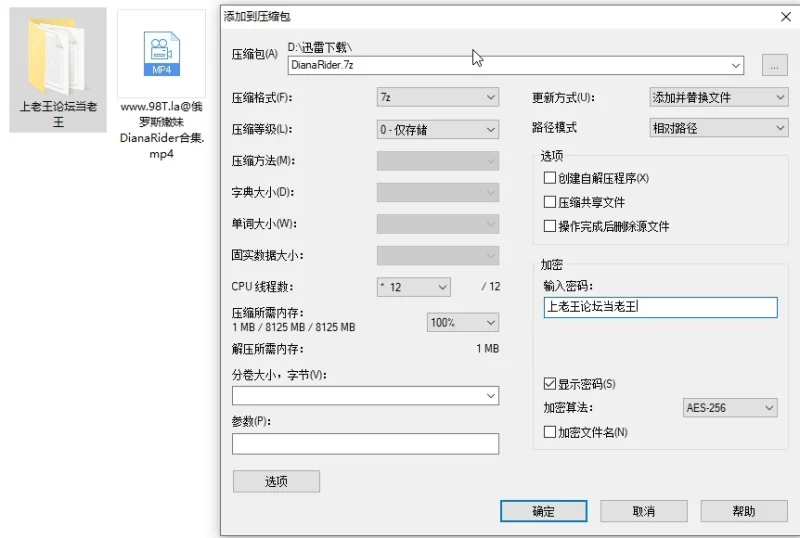Click the confirm (确定) button
The height and width of the screenshot is (538, 800).
(x=543, y=510)
